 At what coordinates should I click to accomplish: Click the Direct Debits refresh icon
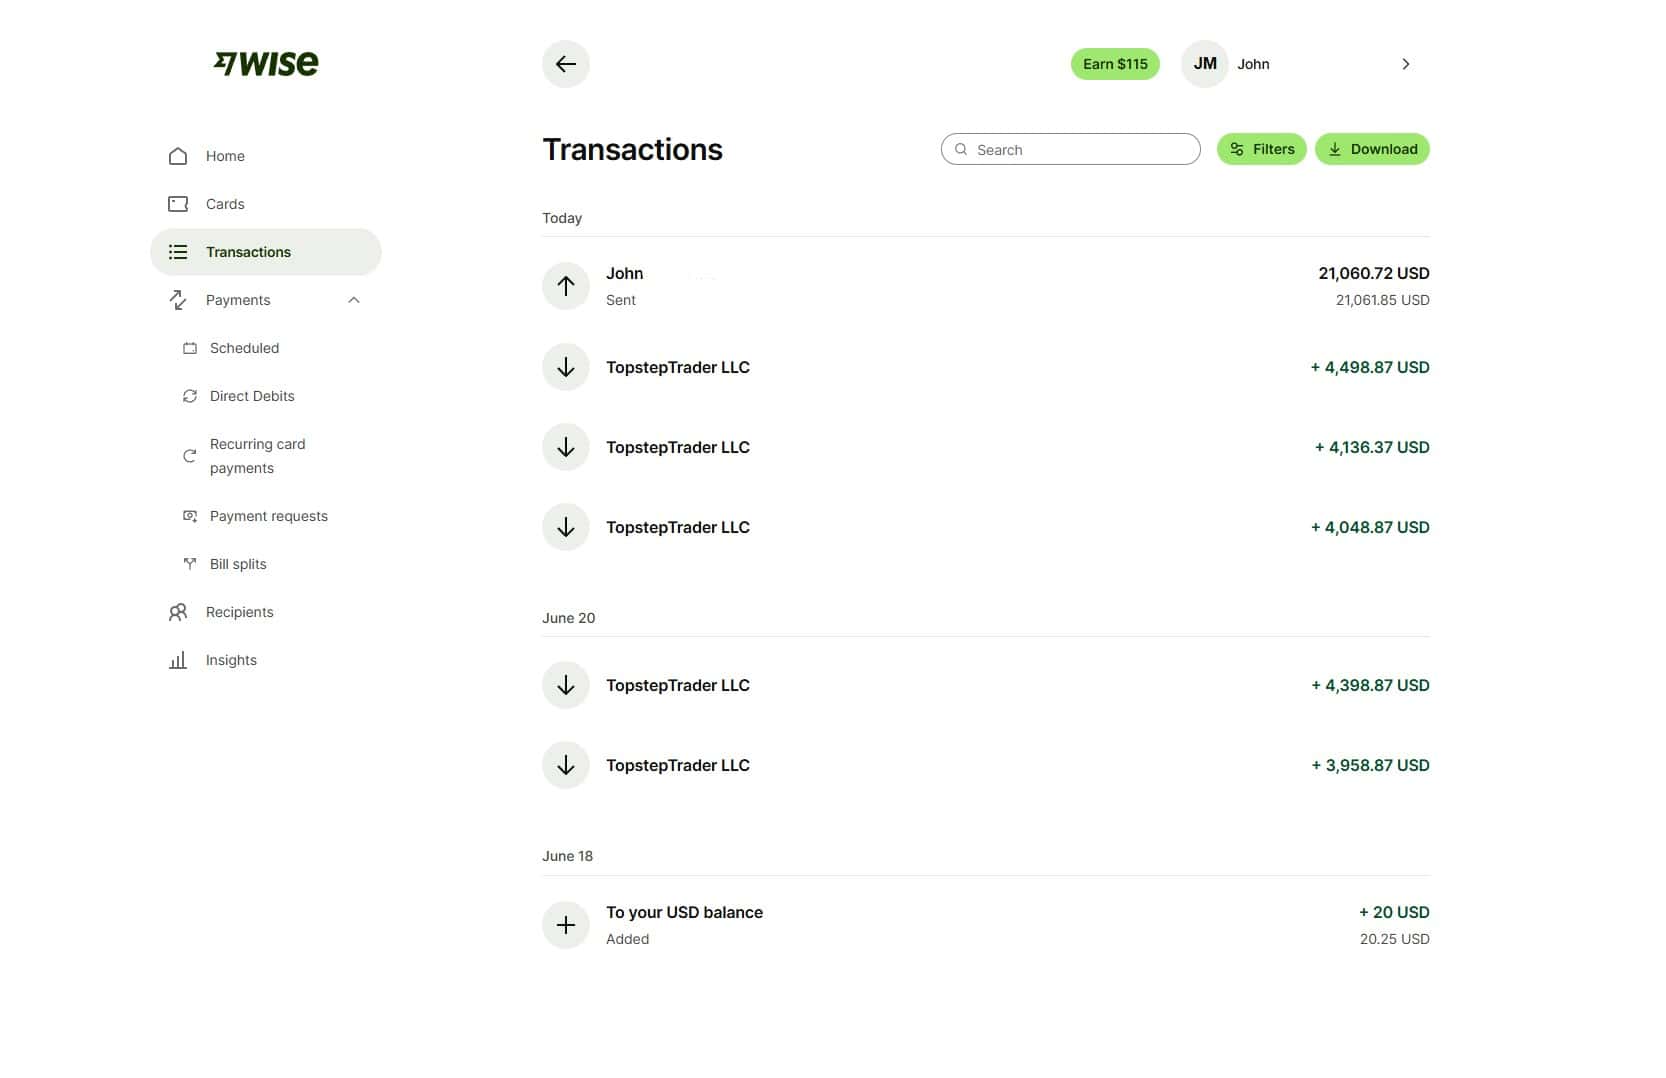[x=190, y=396]
